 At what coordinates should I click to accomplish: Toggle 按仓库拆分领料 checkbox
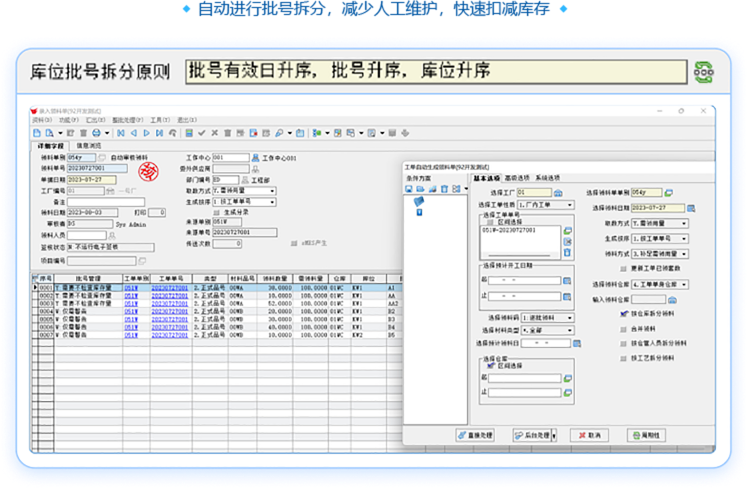tap(624, 312)
